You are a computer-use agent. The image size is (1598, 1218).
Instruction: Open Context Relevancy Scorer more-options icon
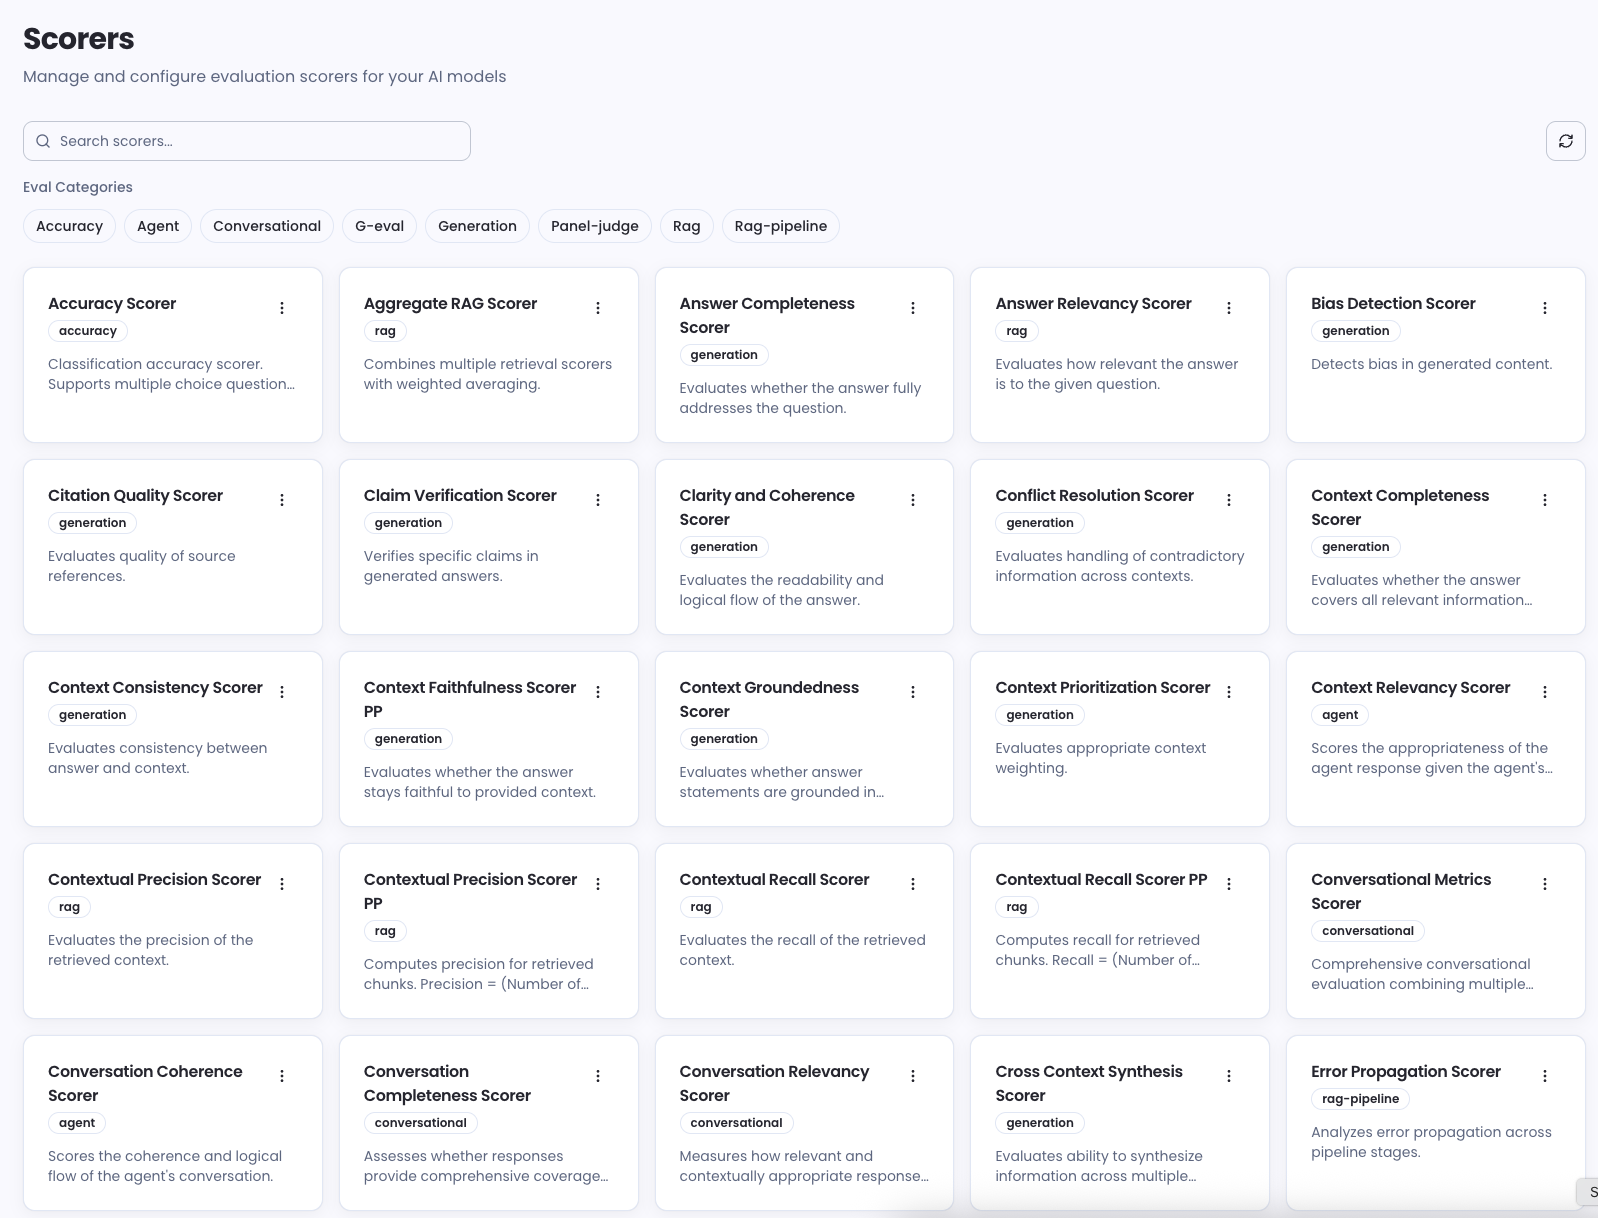pyautogui.click(x=1545, y=692)
